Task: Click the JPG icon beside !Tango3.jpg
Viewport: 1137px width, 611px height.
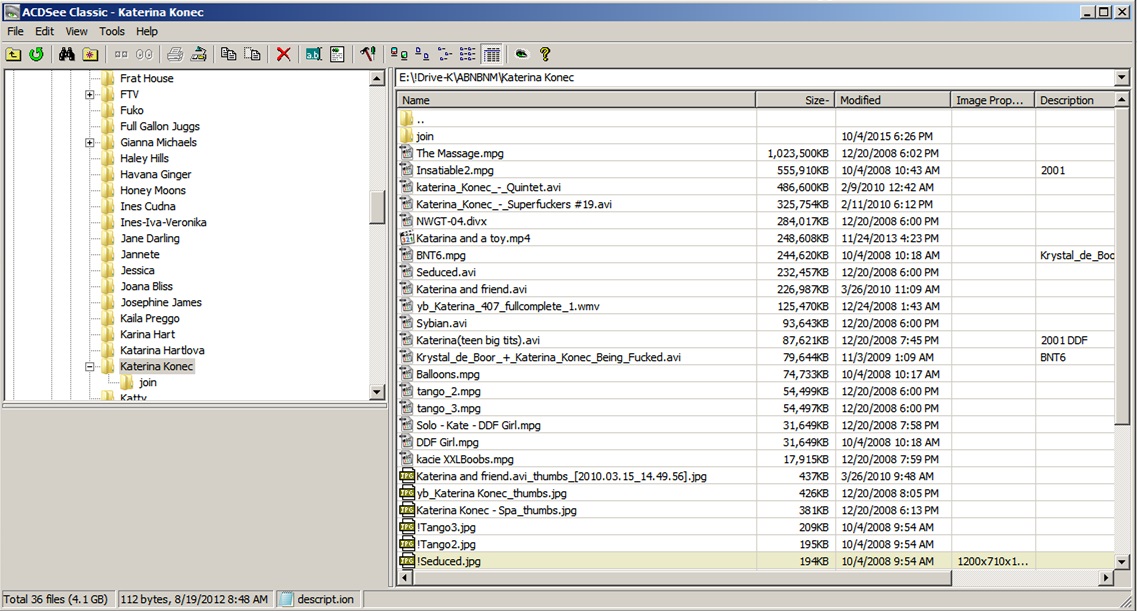Action: coord(407,527)
